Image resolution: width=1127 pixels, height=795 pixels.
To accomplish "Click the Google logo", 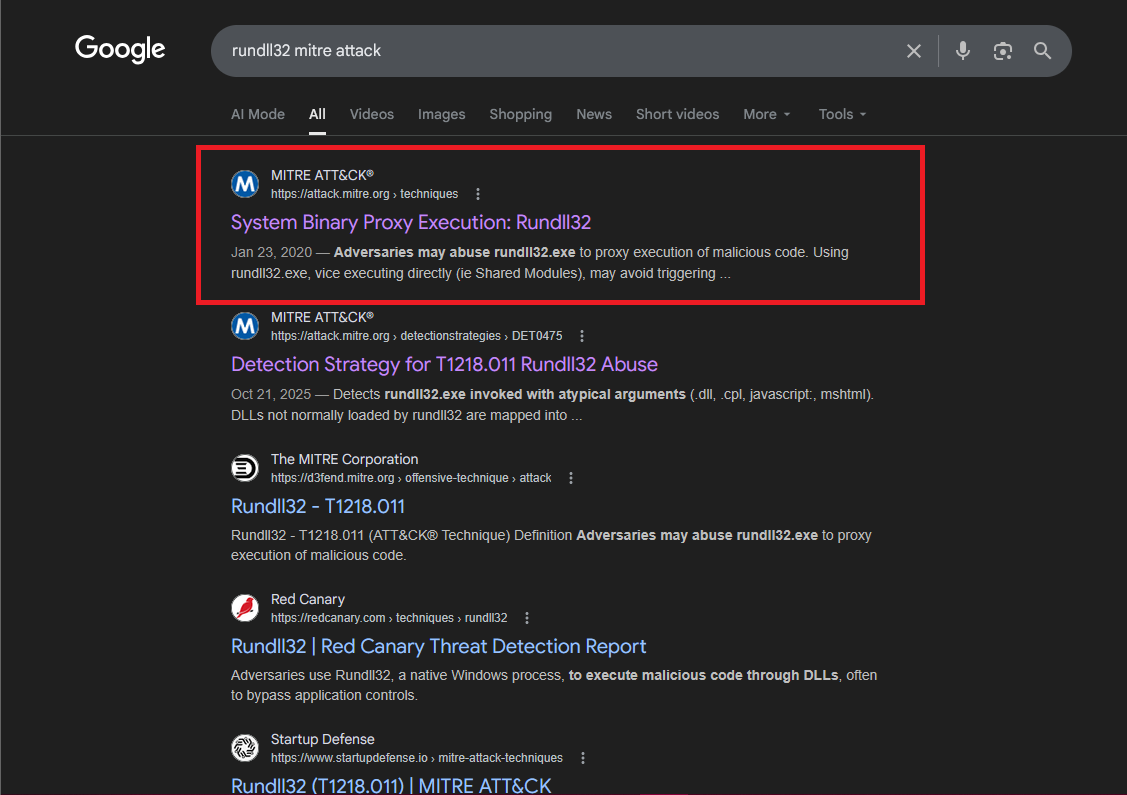I will pos(120,49).
